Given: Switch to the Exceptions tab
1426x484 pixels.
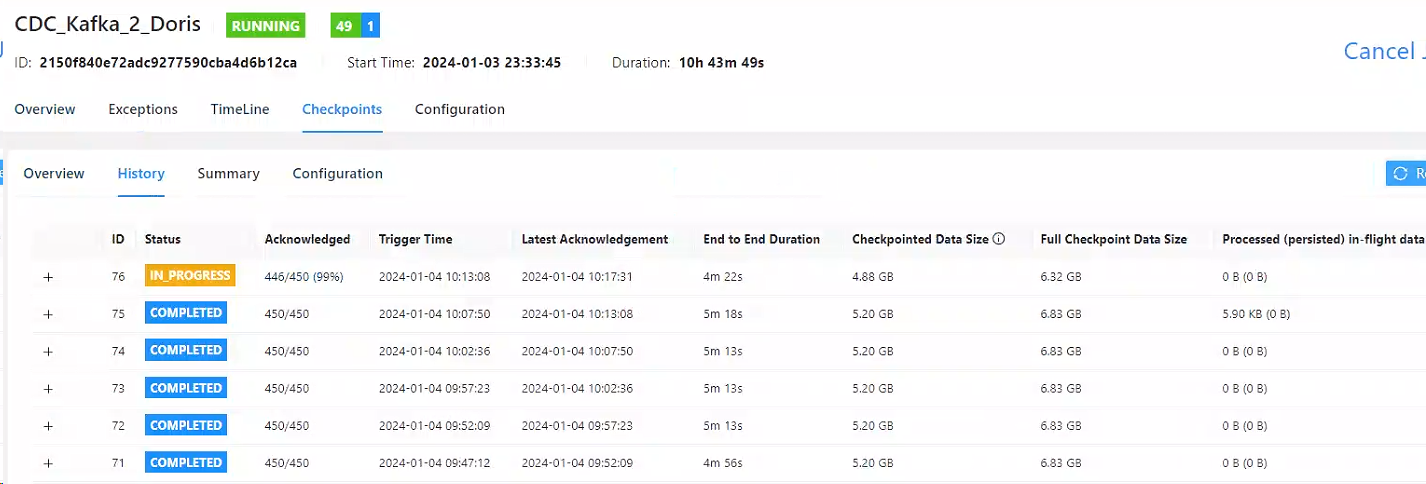Looking at the screenshot, I should coord(143,109).
